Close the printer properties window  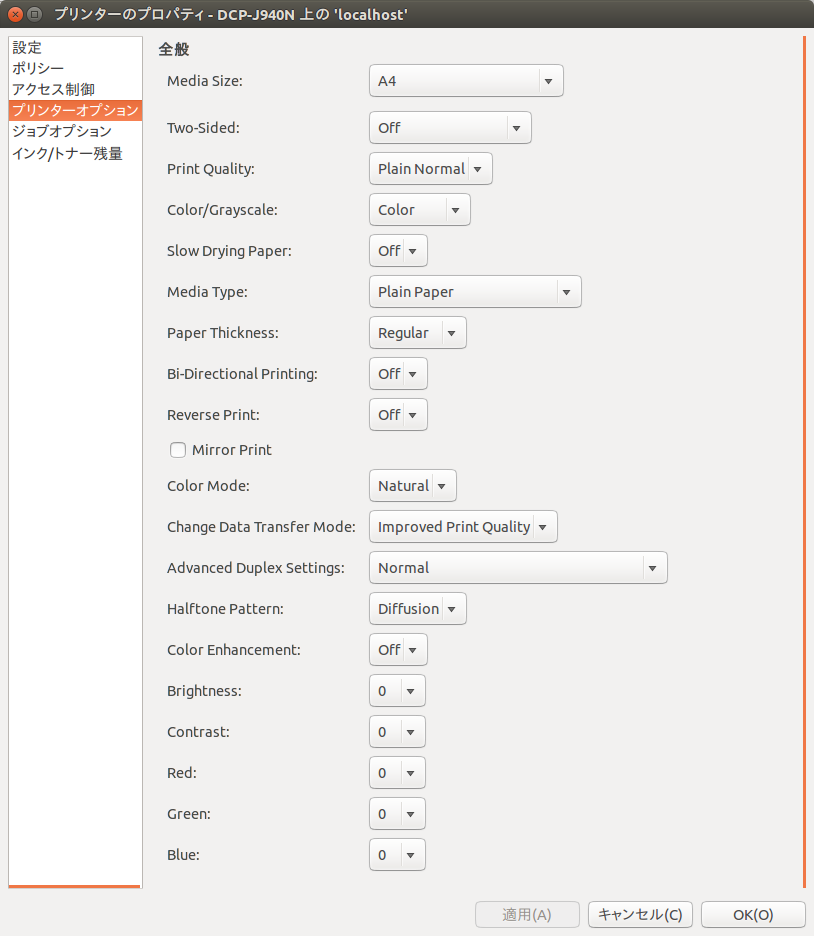click(16, 14)
